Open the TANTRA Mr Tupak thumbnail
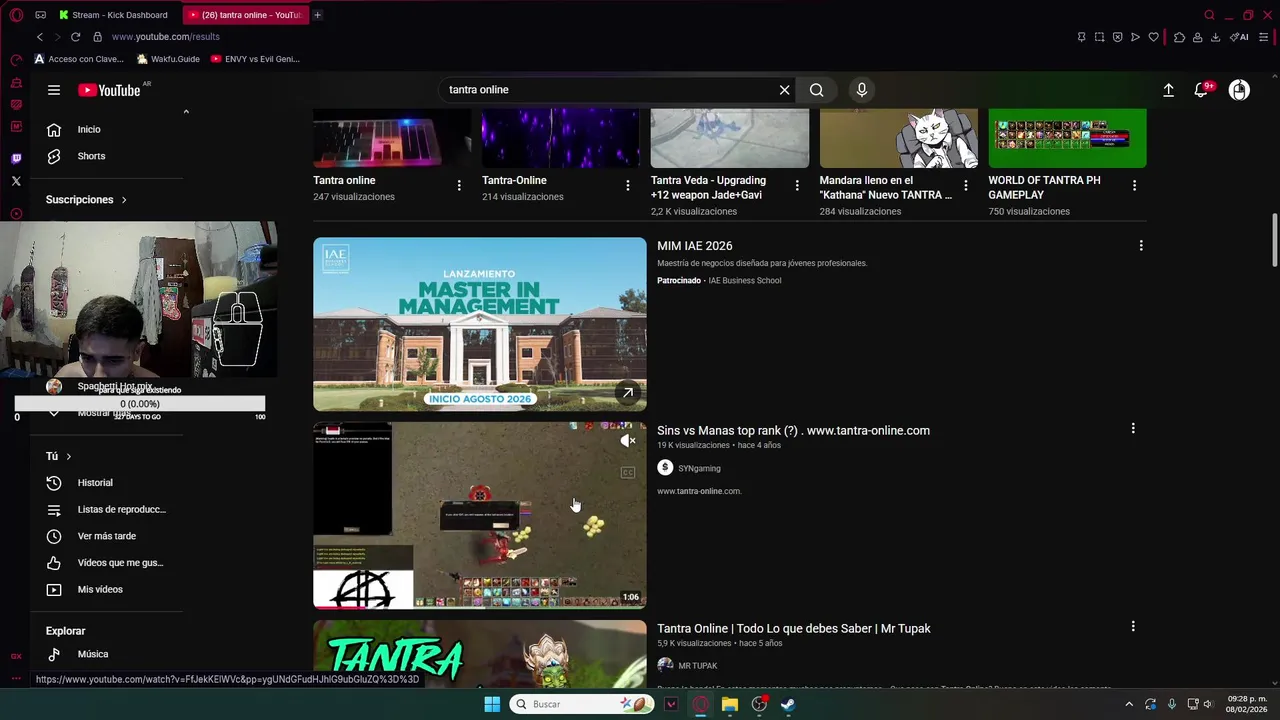 click(480, 654)
